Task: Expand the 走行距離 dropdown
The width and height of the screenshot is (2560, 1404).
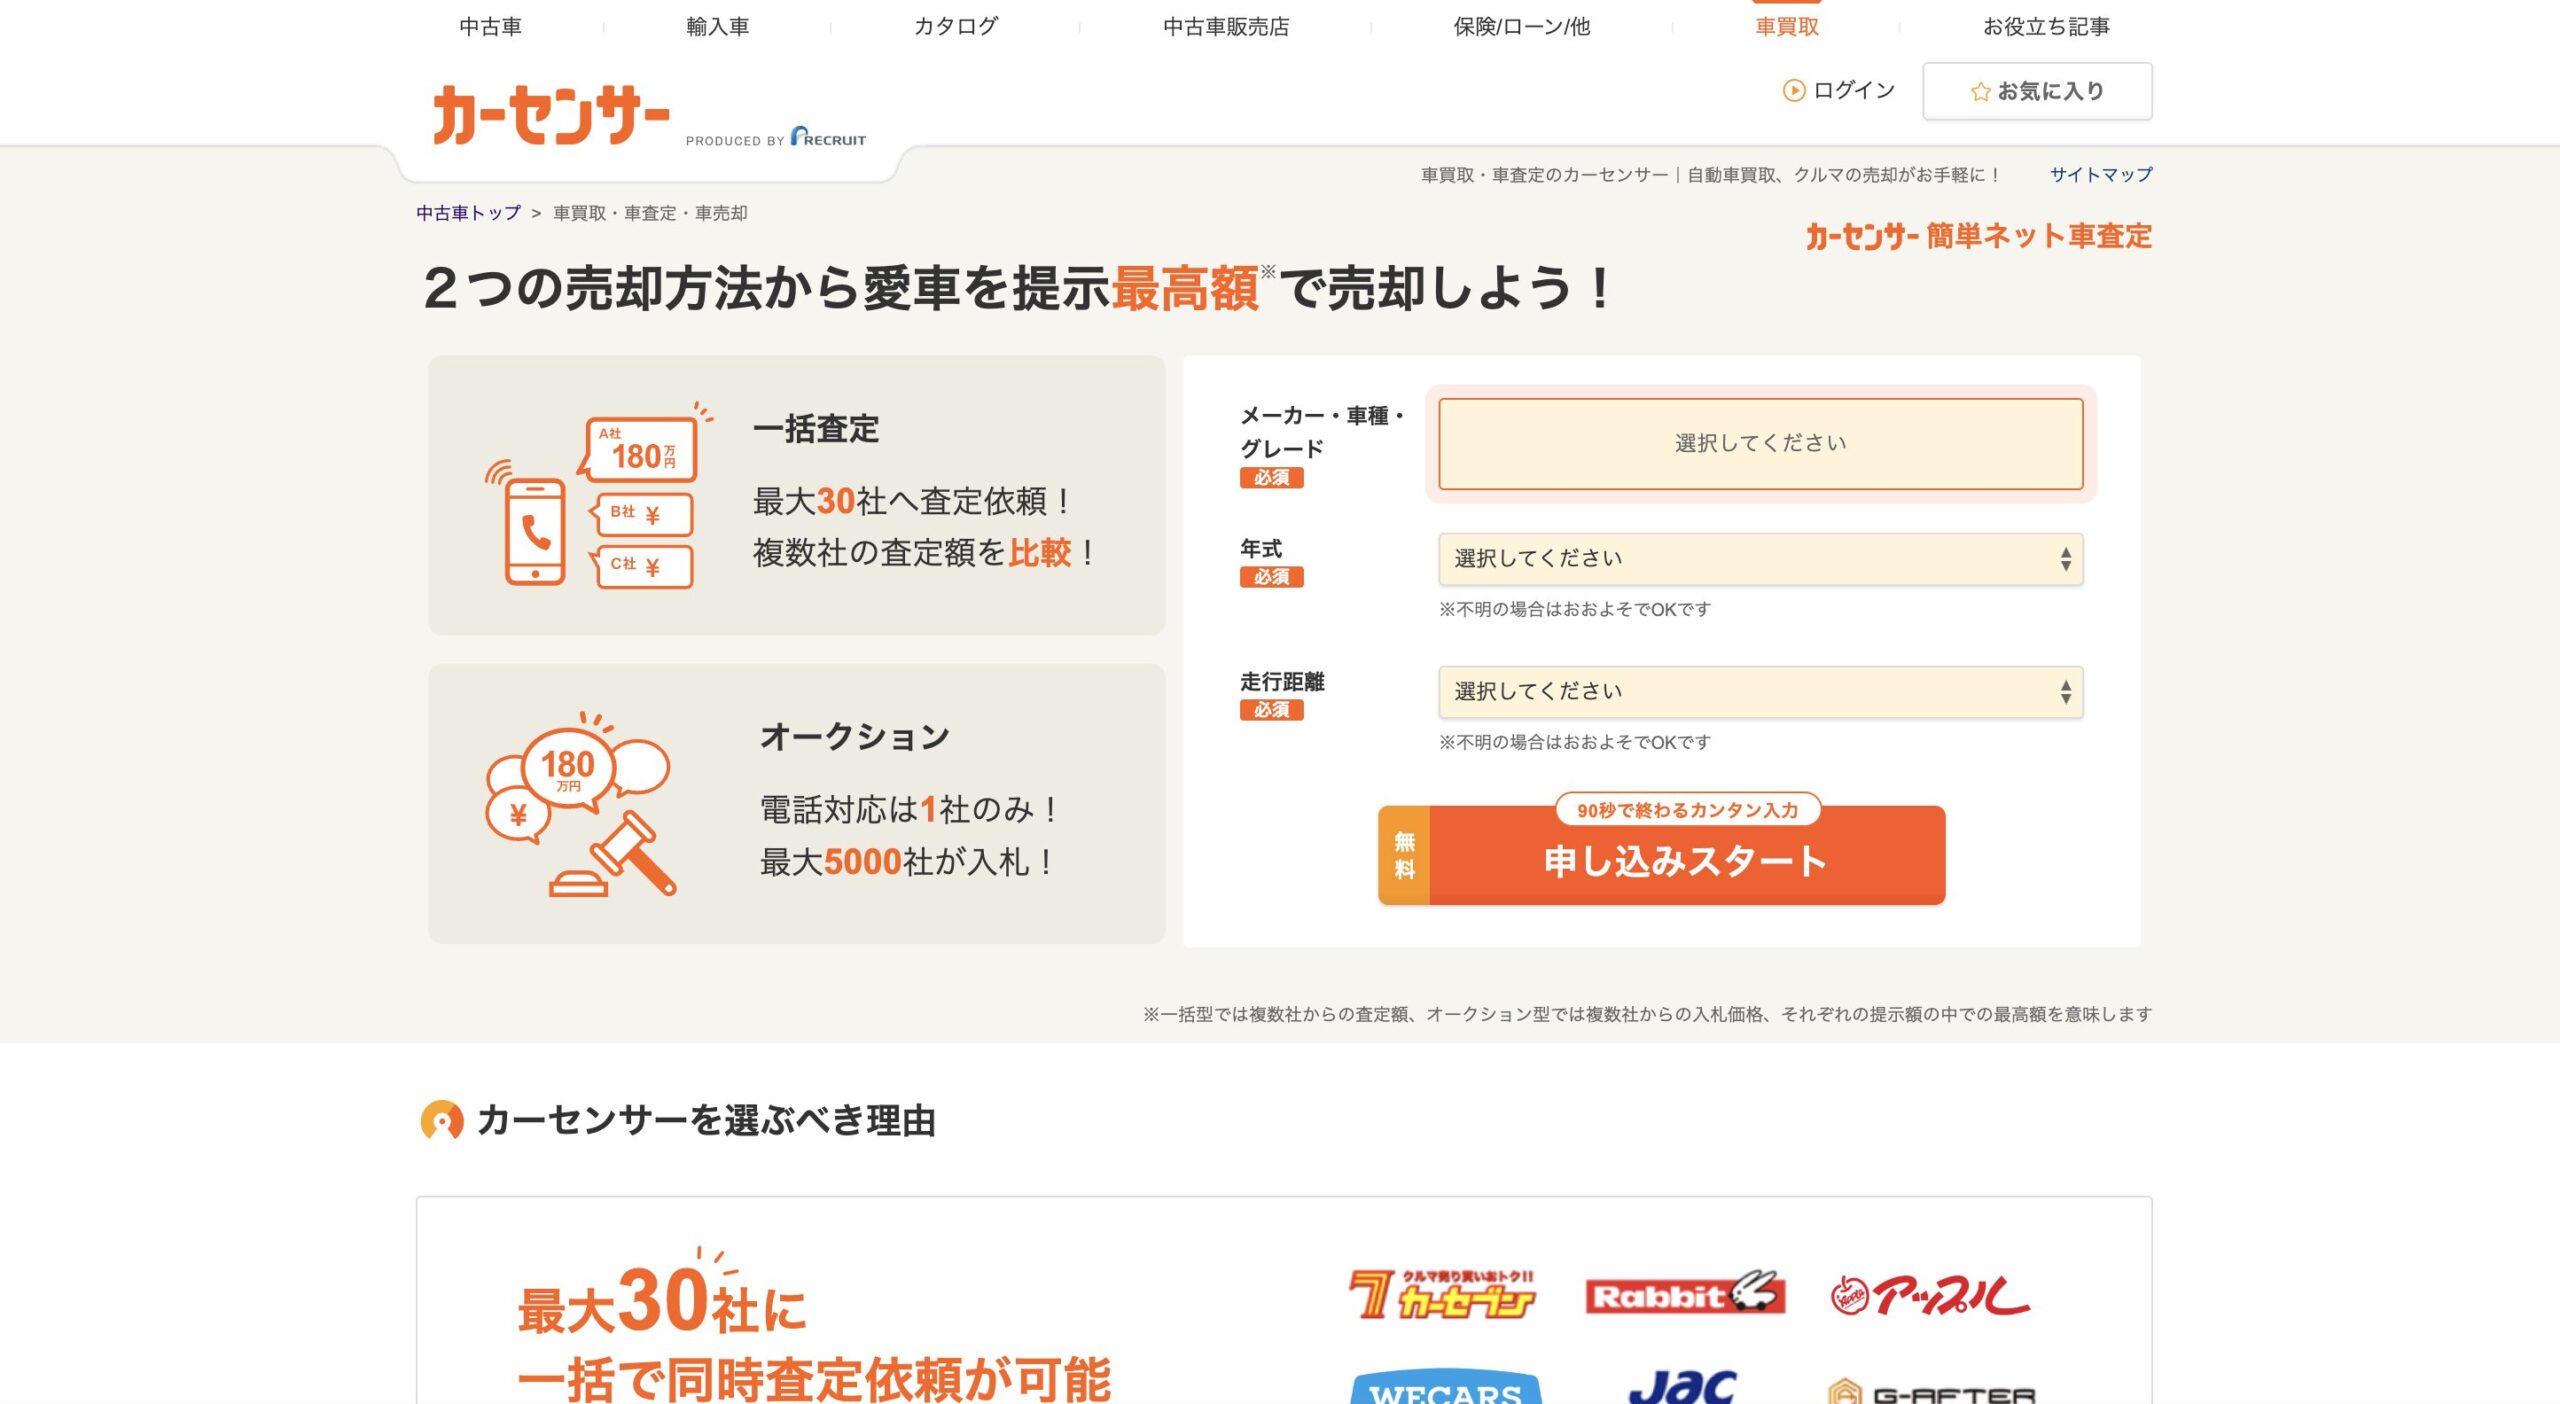Action: [1761, 692]
